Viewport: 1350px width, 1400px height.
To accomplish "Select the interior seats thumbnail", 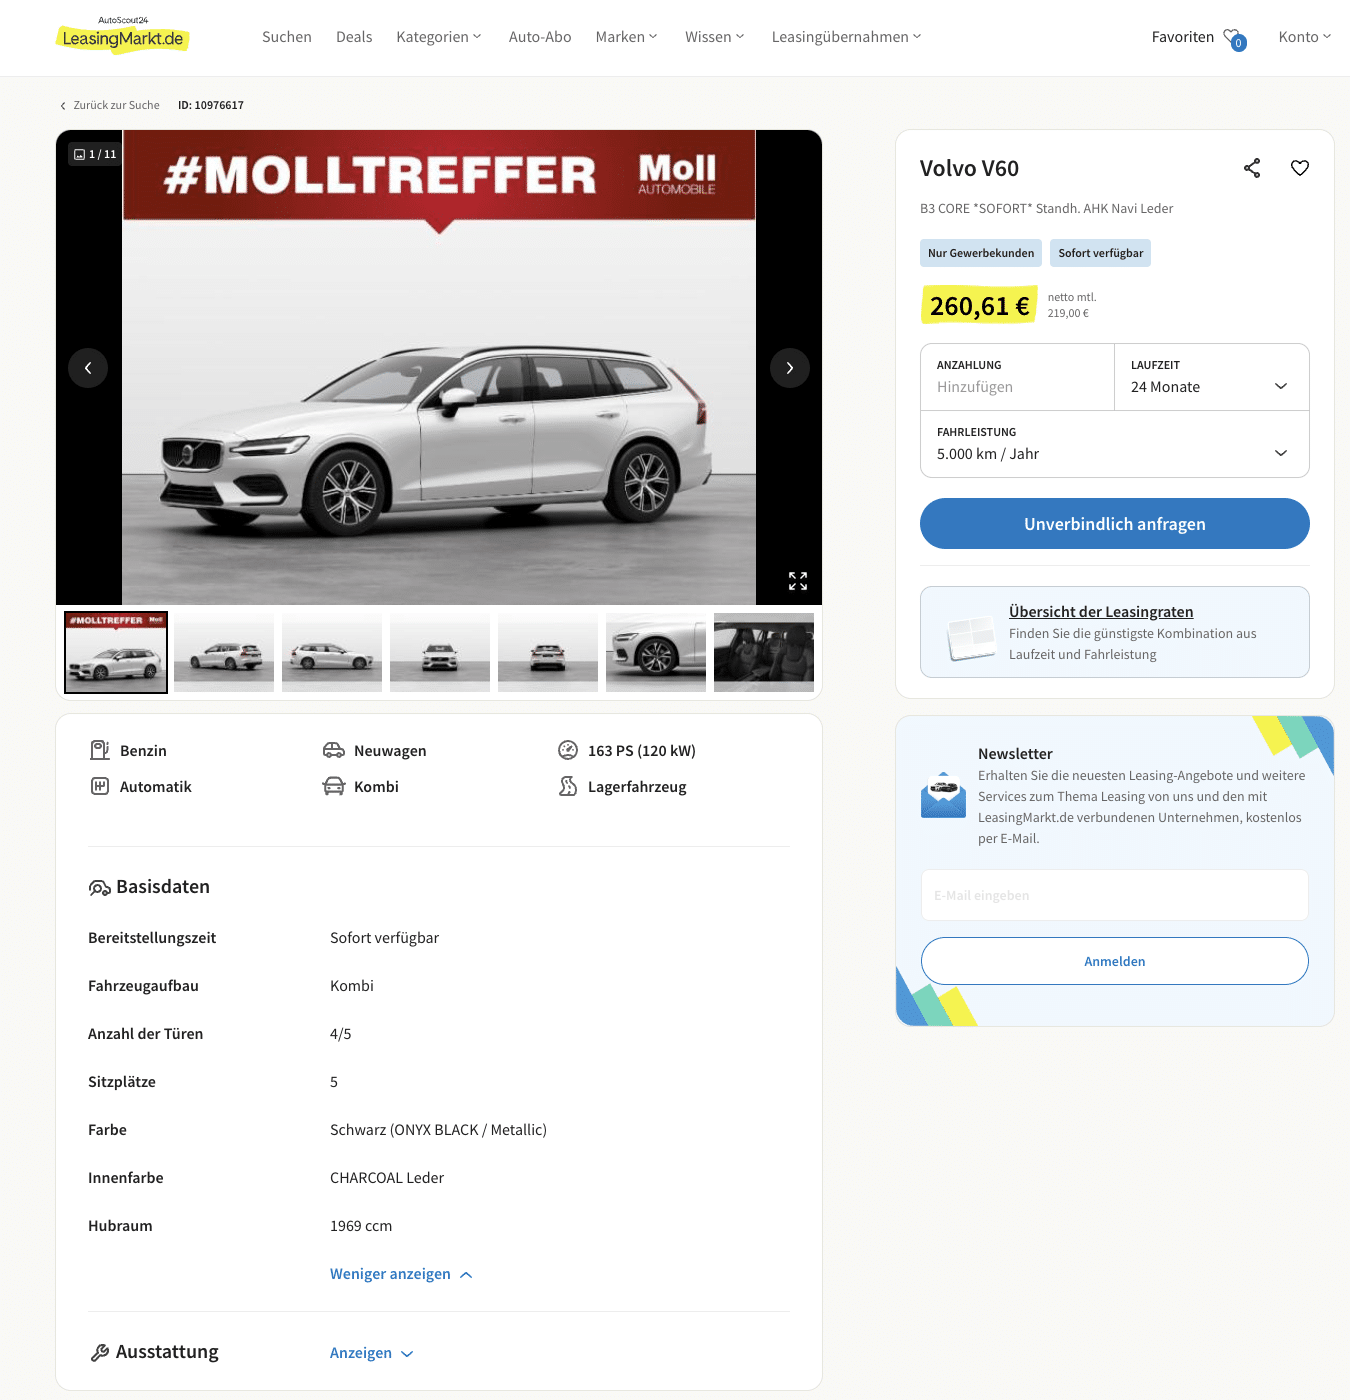I will click(x=764, y=653).
